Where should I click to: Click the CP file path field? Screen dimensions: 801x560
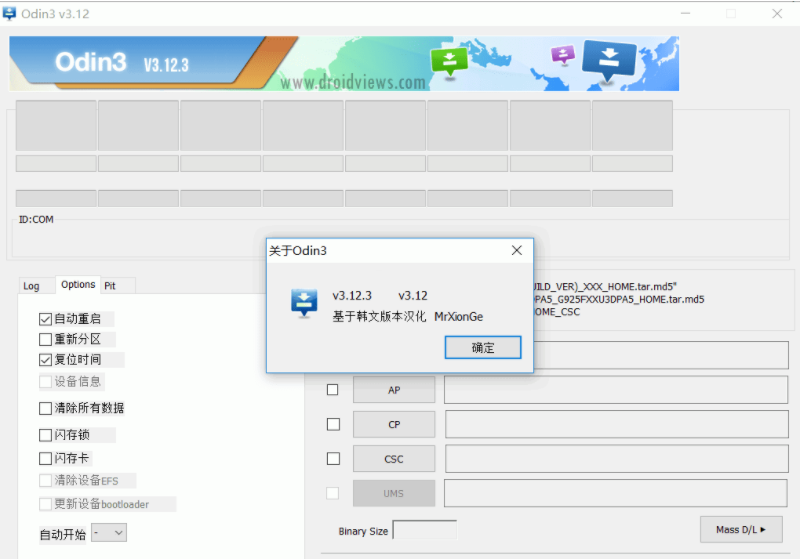click(x=616, y=425)
